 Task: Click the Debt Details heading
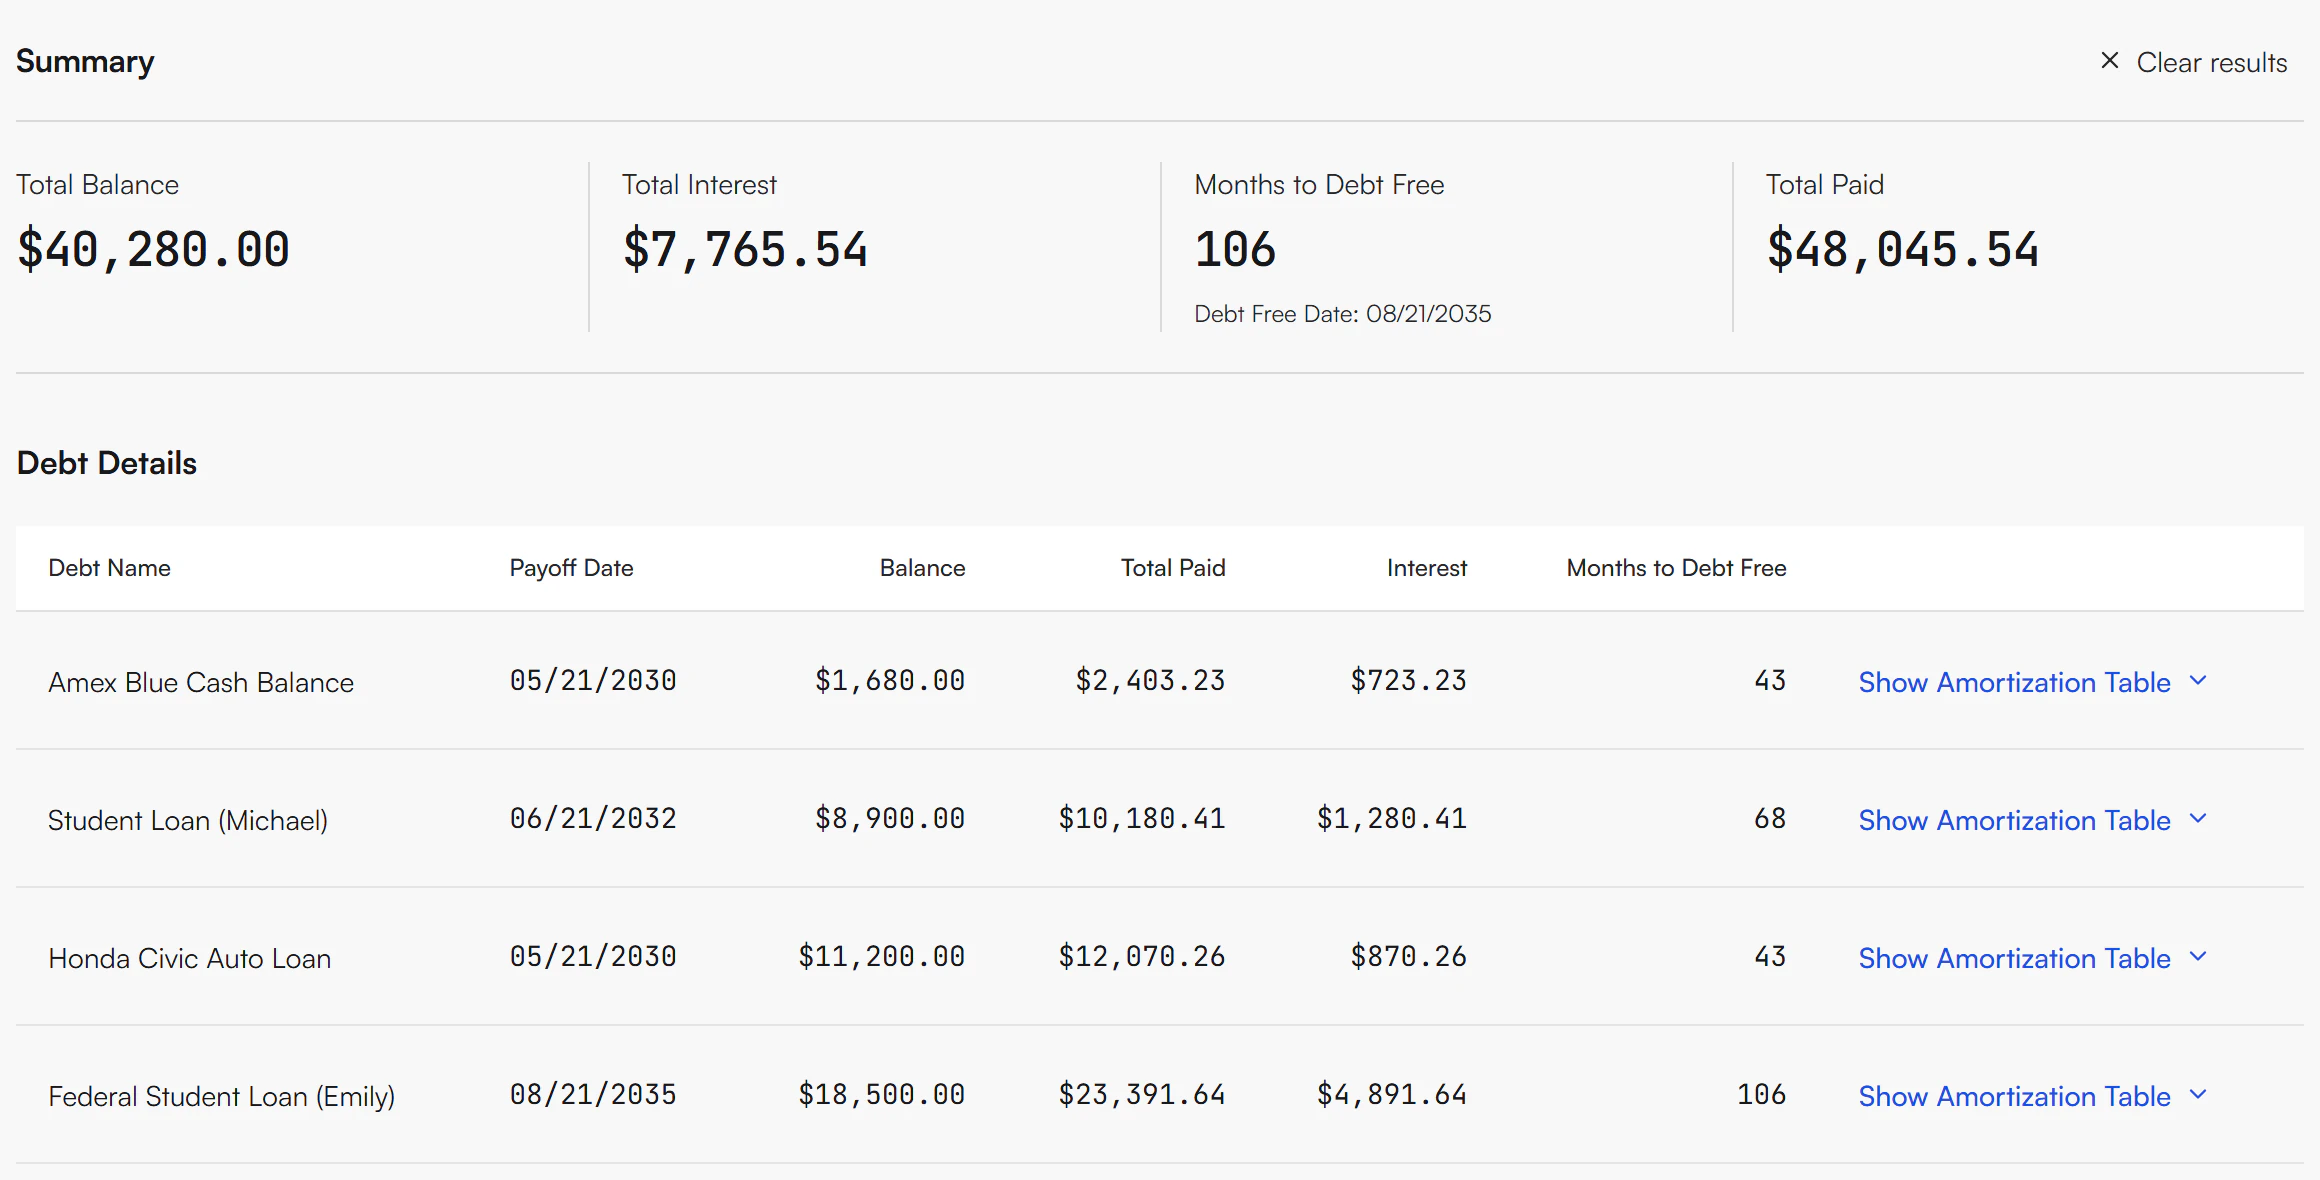(107, 463)
